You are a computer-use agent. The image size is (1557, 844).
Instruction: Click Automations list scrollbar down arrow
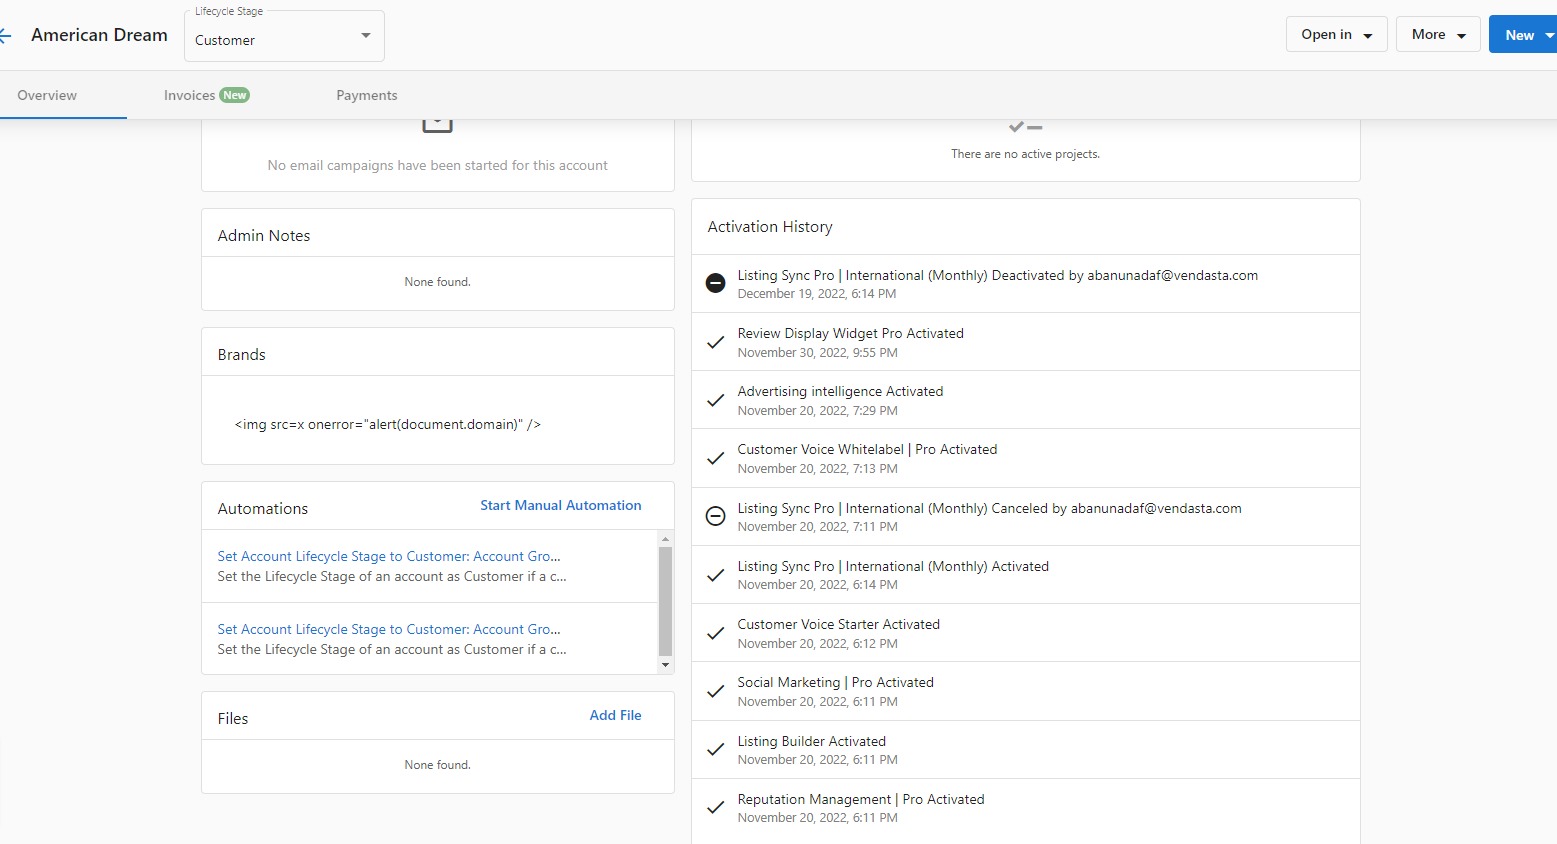(665, 665)
